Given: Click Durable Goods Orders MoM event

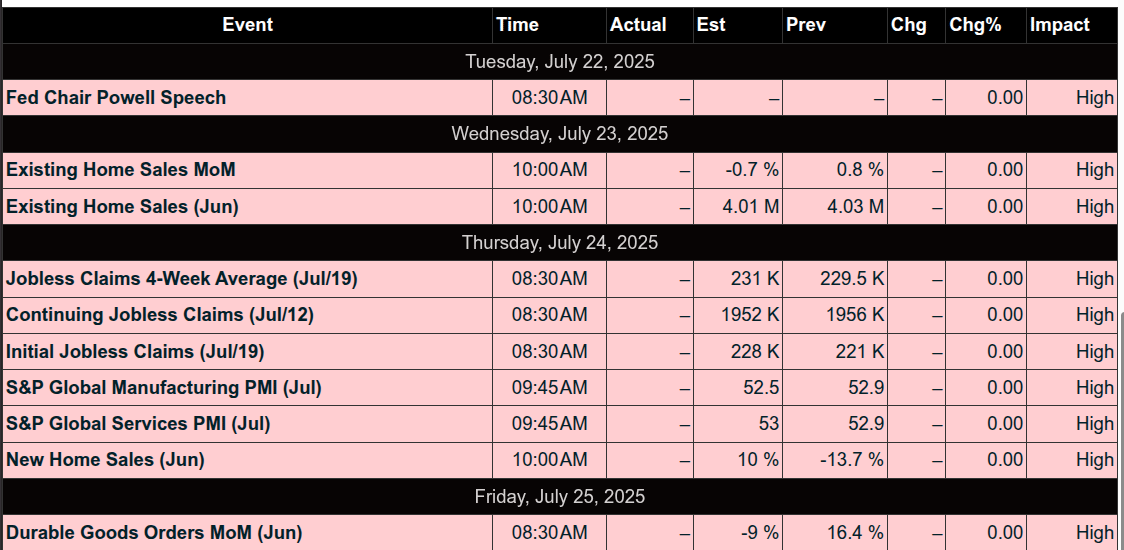Looking at the screenshot, I should (x=154, y=533).
